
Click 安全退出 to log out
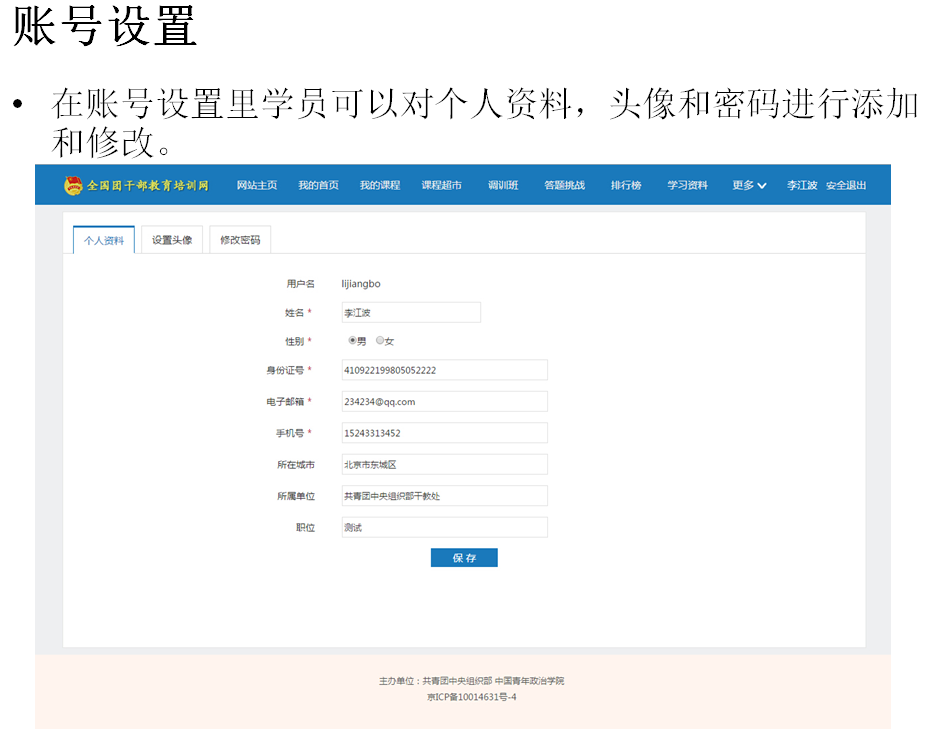click(846, 185)
